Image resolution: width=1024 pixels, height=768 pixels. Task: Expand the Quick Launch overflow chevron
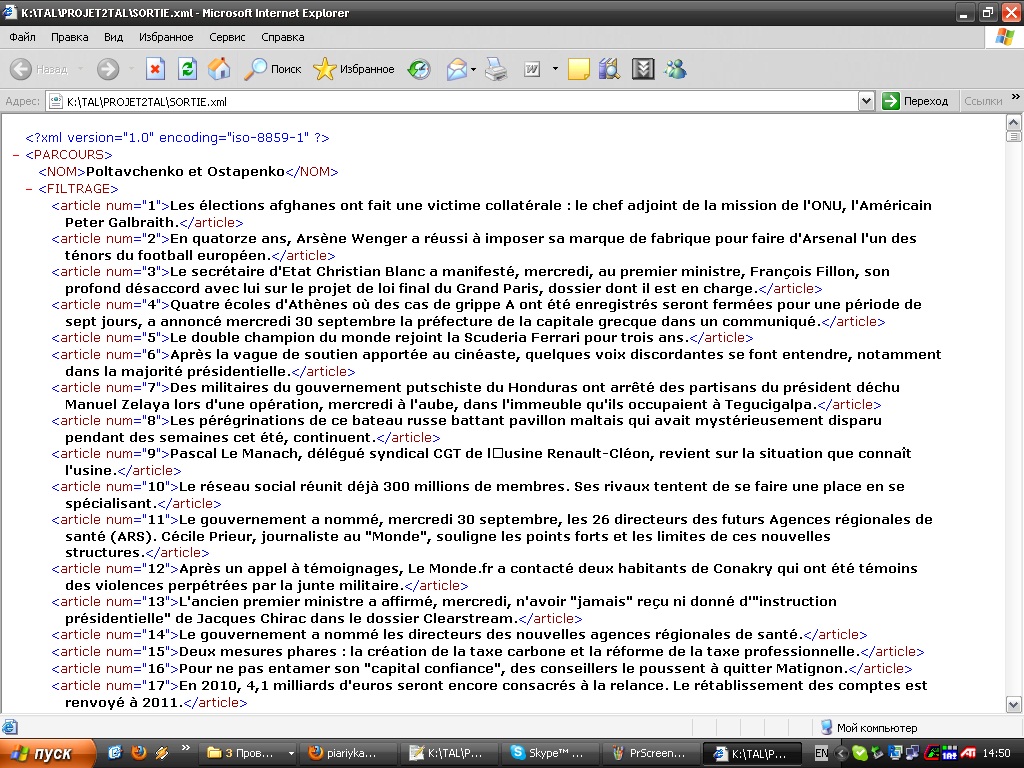pyautogui.click(x=185, y=748)
